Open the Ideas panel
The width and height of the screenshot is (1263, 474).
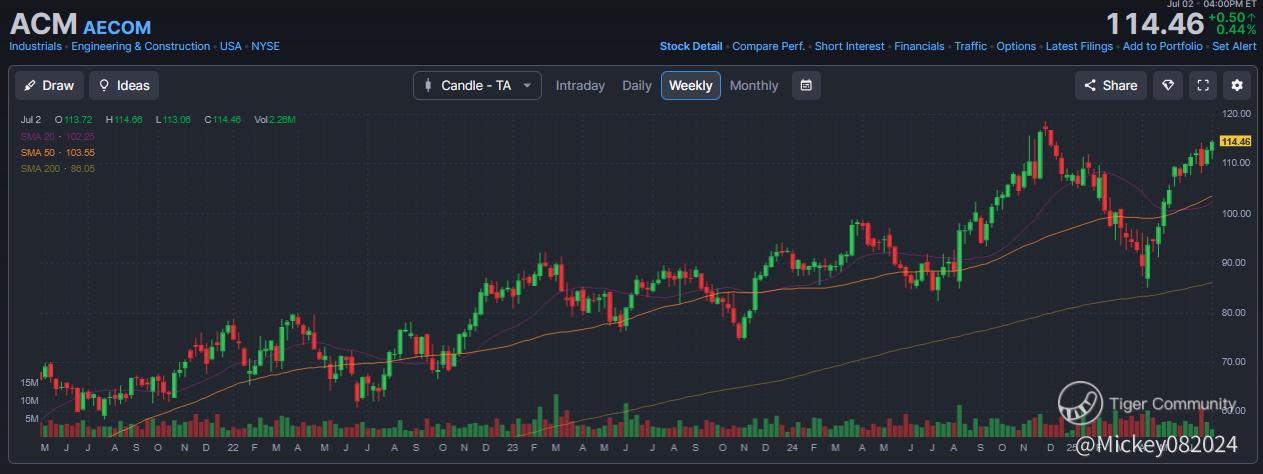click(x=124, y=86)
